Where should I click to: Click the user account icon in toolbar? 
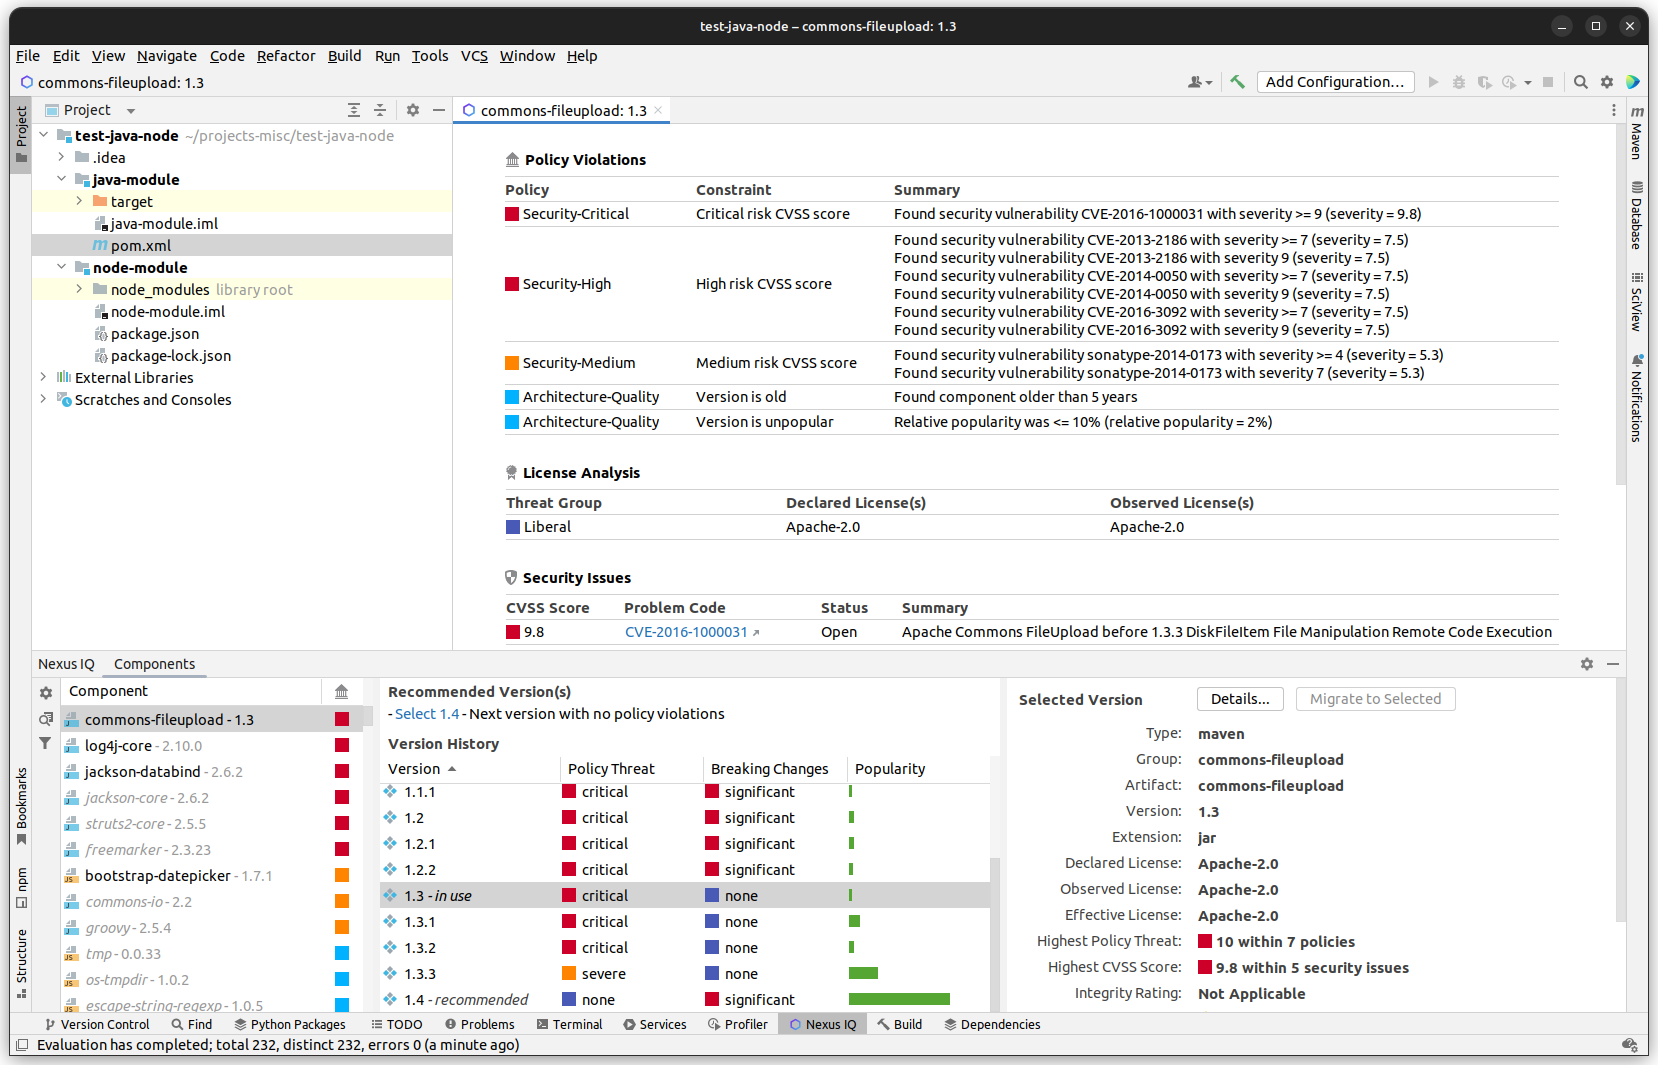coord(1199,82)
